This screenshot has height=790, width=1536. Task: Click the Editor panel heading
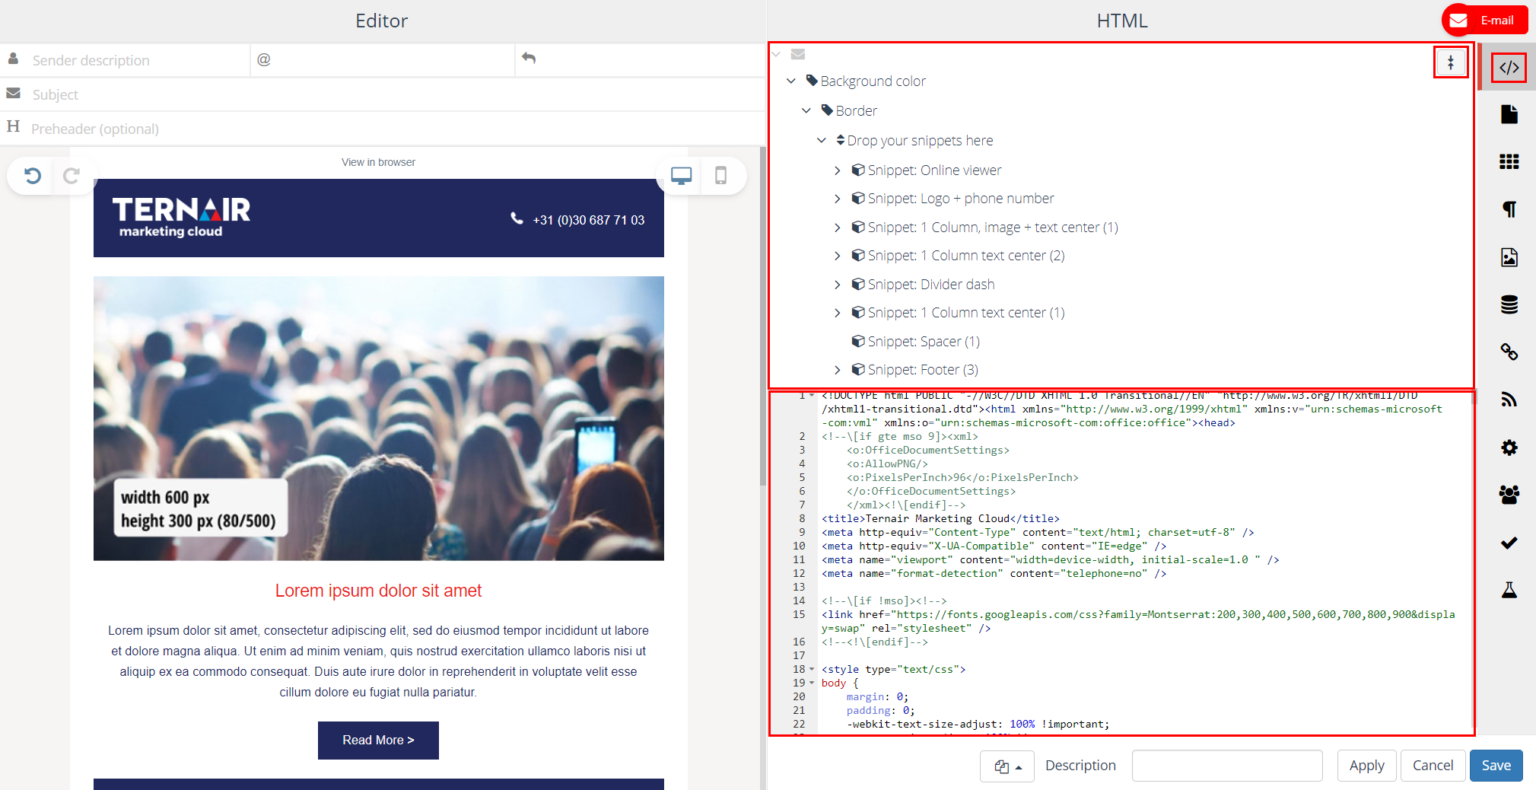click(382, 21)
